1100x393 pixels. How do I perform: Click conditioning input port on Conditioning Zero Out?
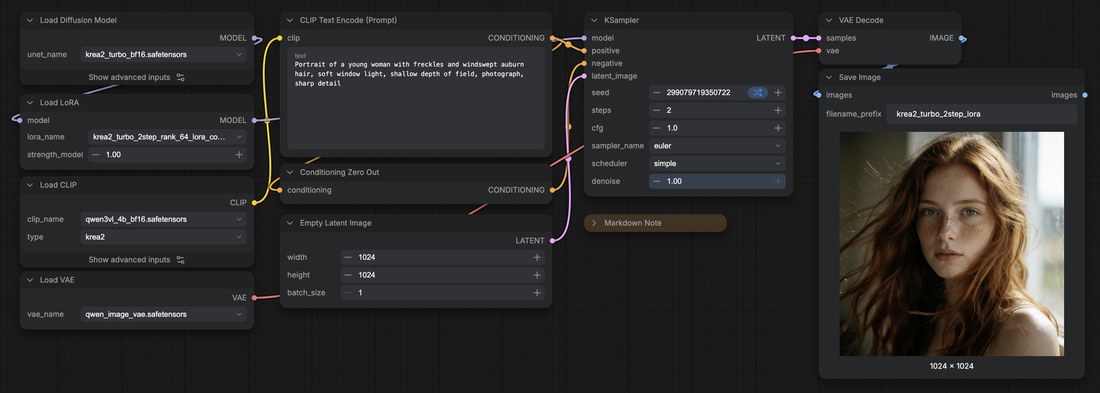point(280,190)
